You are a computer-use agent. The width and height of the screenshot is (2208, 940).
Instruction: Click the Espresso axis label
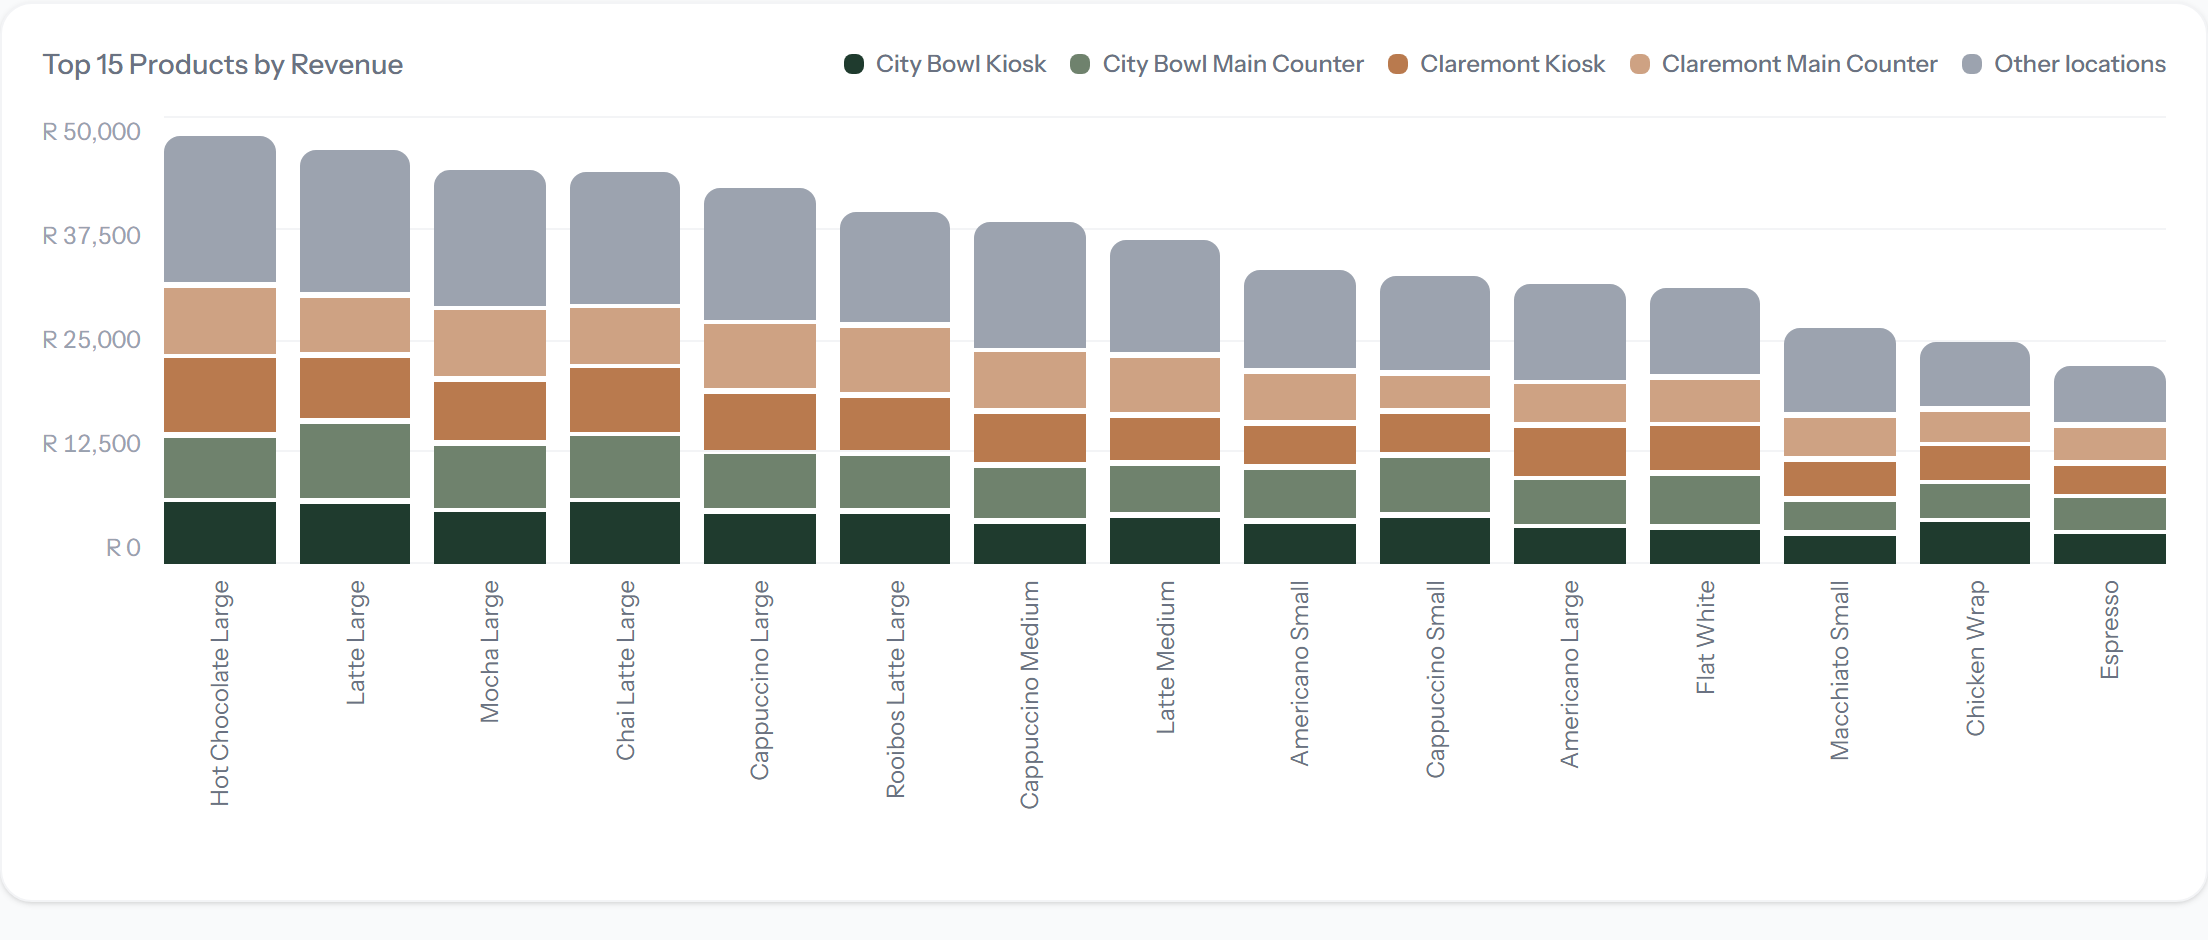pos(2110,630)
